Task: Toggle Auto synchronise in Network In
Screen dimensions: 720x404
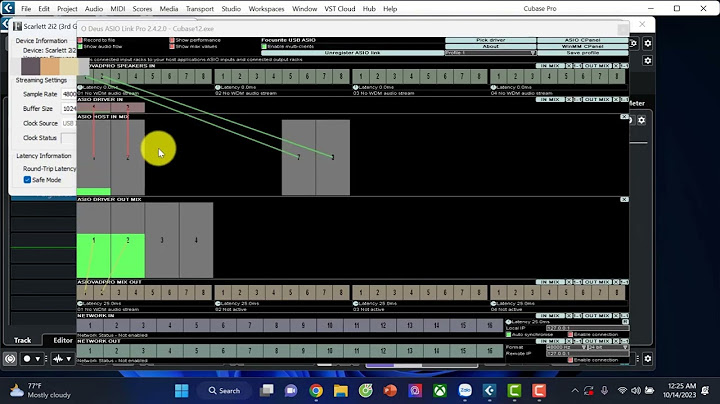Action: [508, 335]
